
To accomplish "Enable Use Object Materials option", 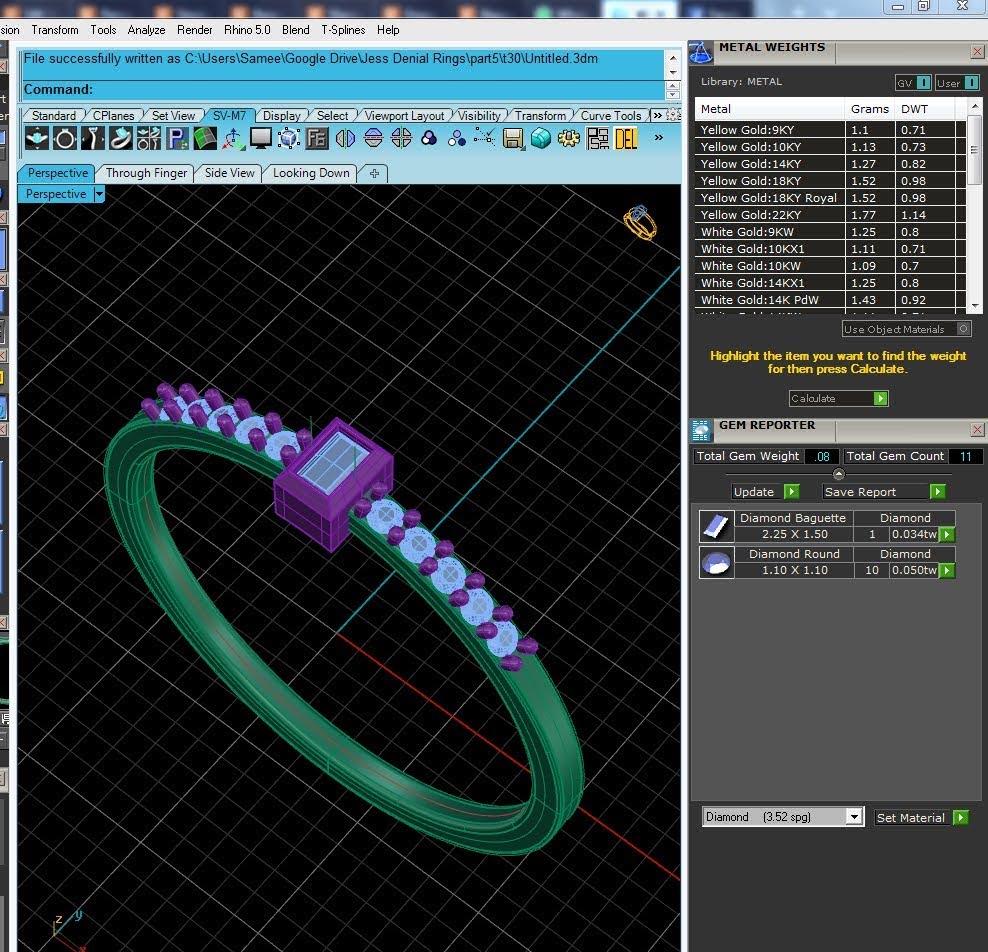I will [907, 329].
